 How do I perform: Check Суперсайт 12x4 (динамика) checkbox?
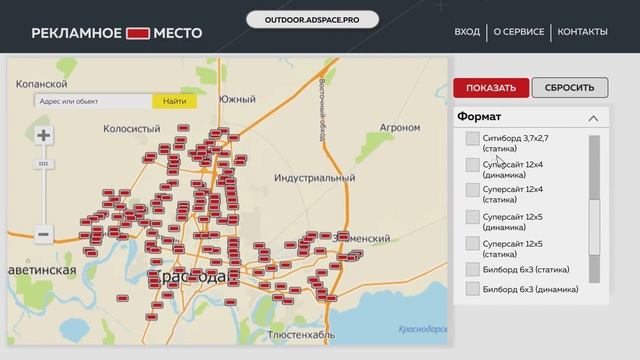tap(473, 165)
